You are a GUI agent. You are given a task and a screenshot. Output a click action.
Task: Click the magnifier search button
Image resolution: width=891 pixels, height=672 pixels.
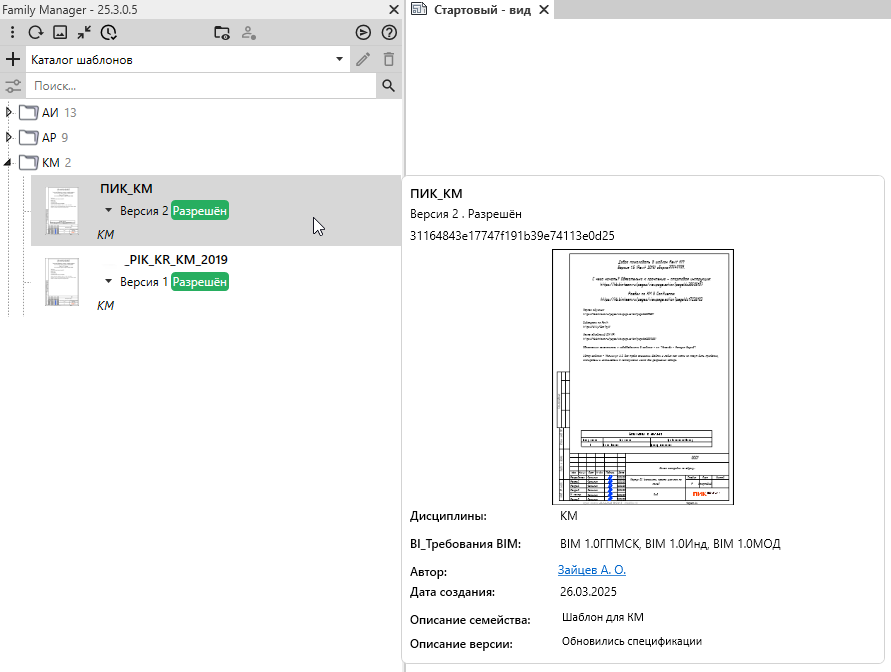click(388, 86)
